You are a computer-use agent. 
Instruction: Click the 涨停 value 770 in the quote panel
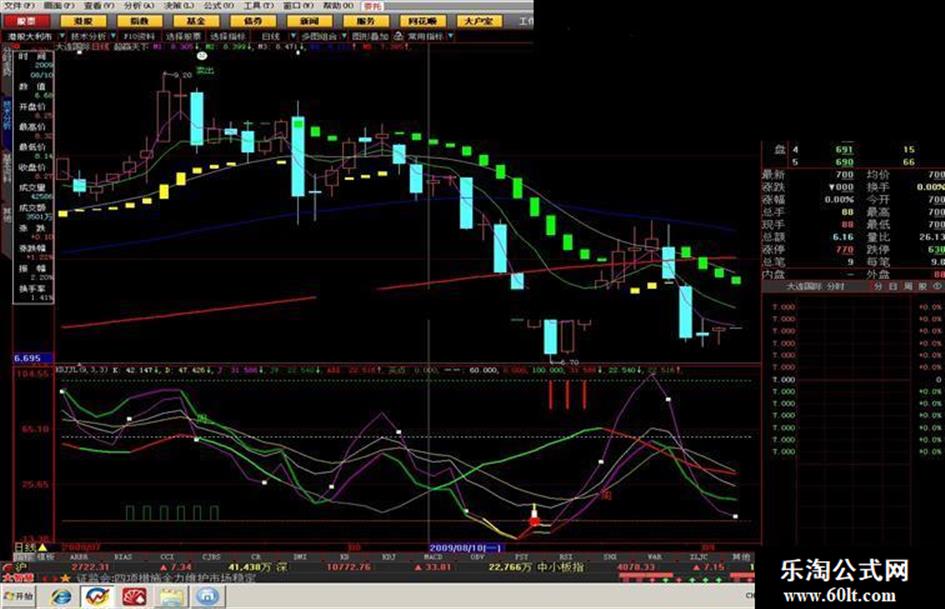point(844,250)
